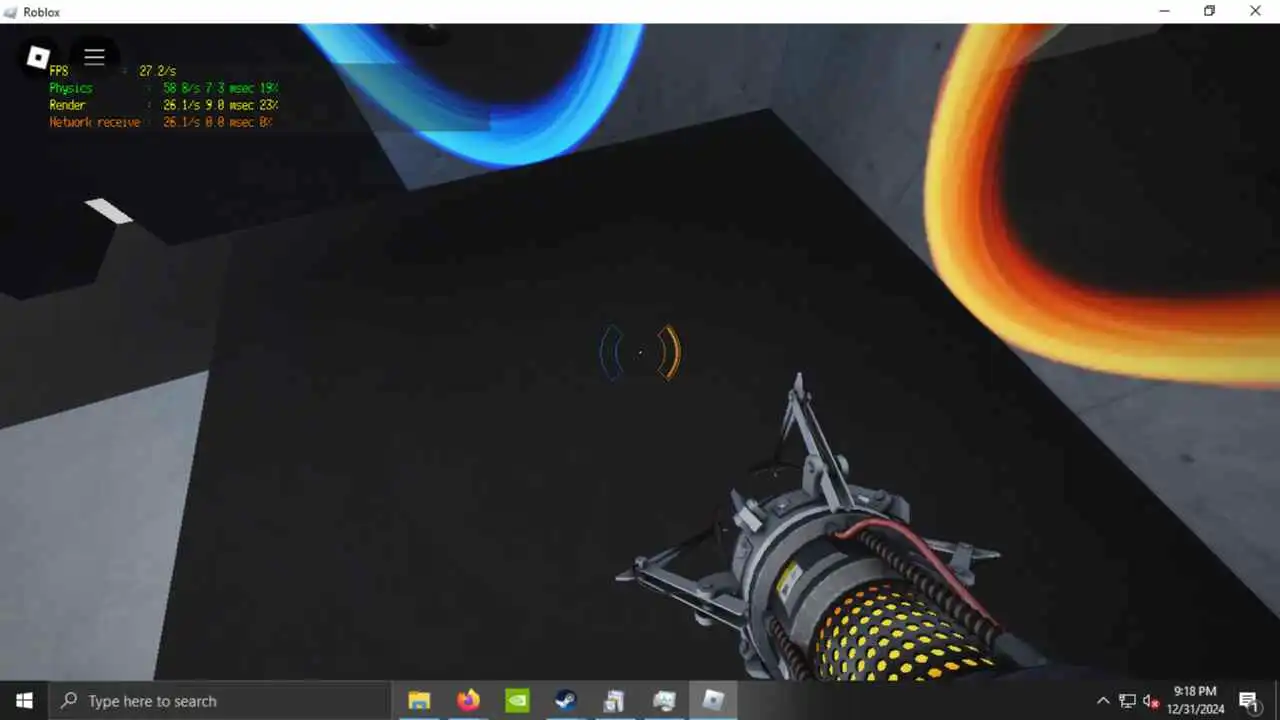
Task: Click the Type here to search box
Action: (219, 701)
